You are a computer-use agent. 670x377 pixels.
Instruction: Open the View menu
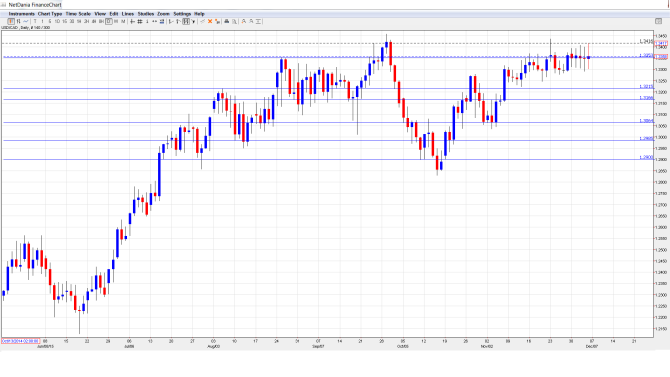pos(100,14)
